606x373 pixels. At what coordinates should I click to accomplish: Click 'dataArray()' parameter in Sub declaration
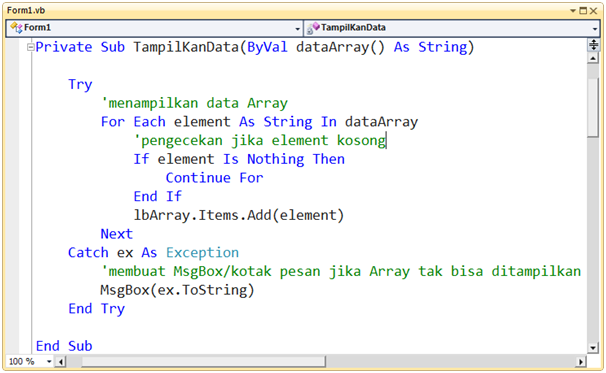[x=340, y=47]
